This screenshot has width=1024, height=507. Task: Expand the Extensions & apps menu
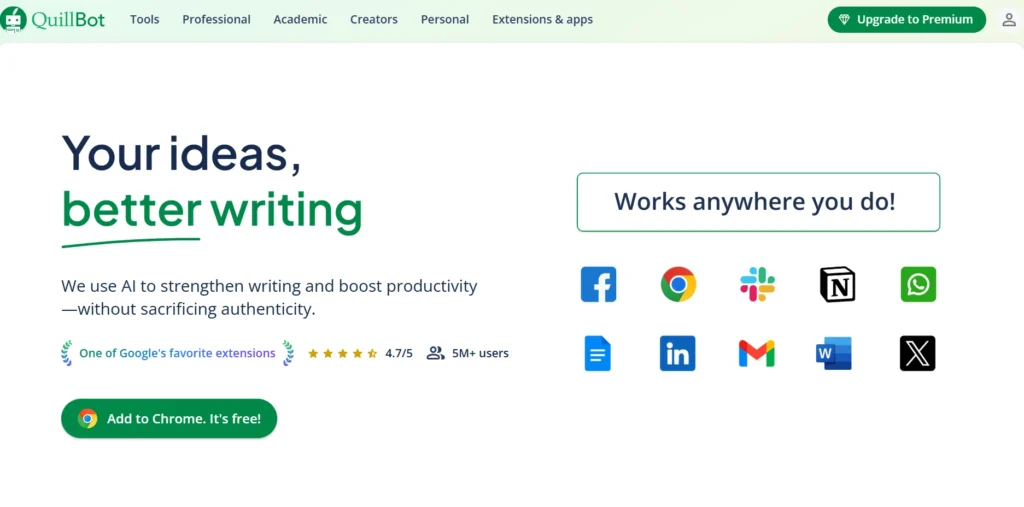coord(542,19)
